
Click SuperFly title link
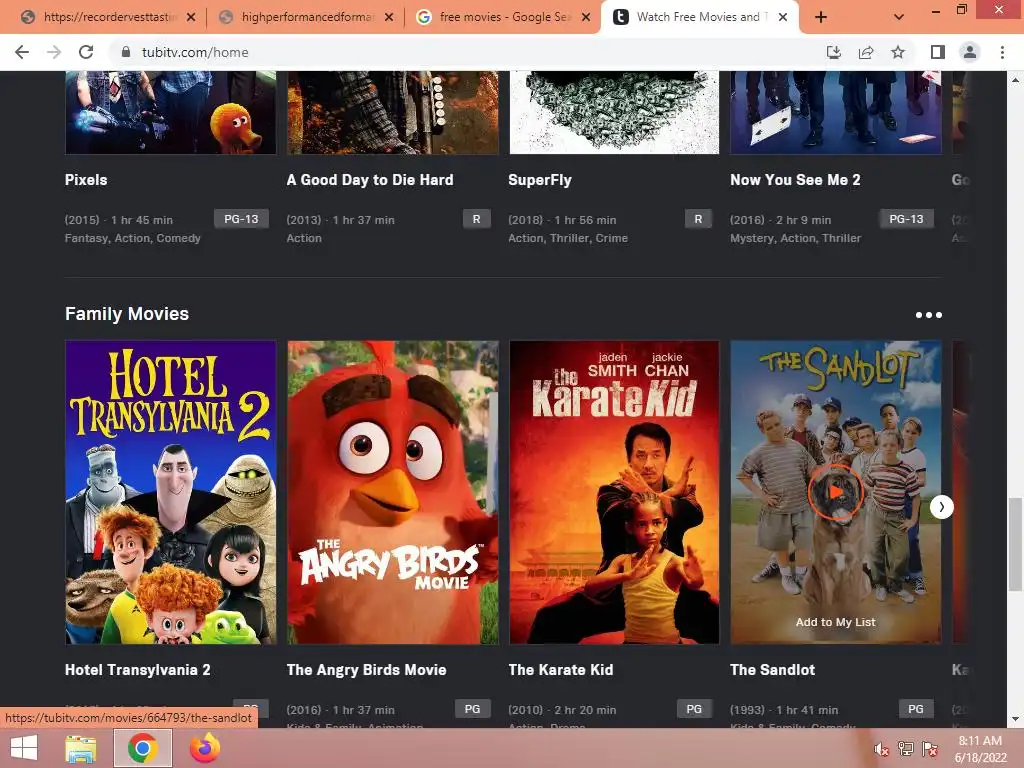[x=539, y=180]
